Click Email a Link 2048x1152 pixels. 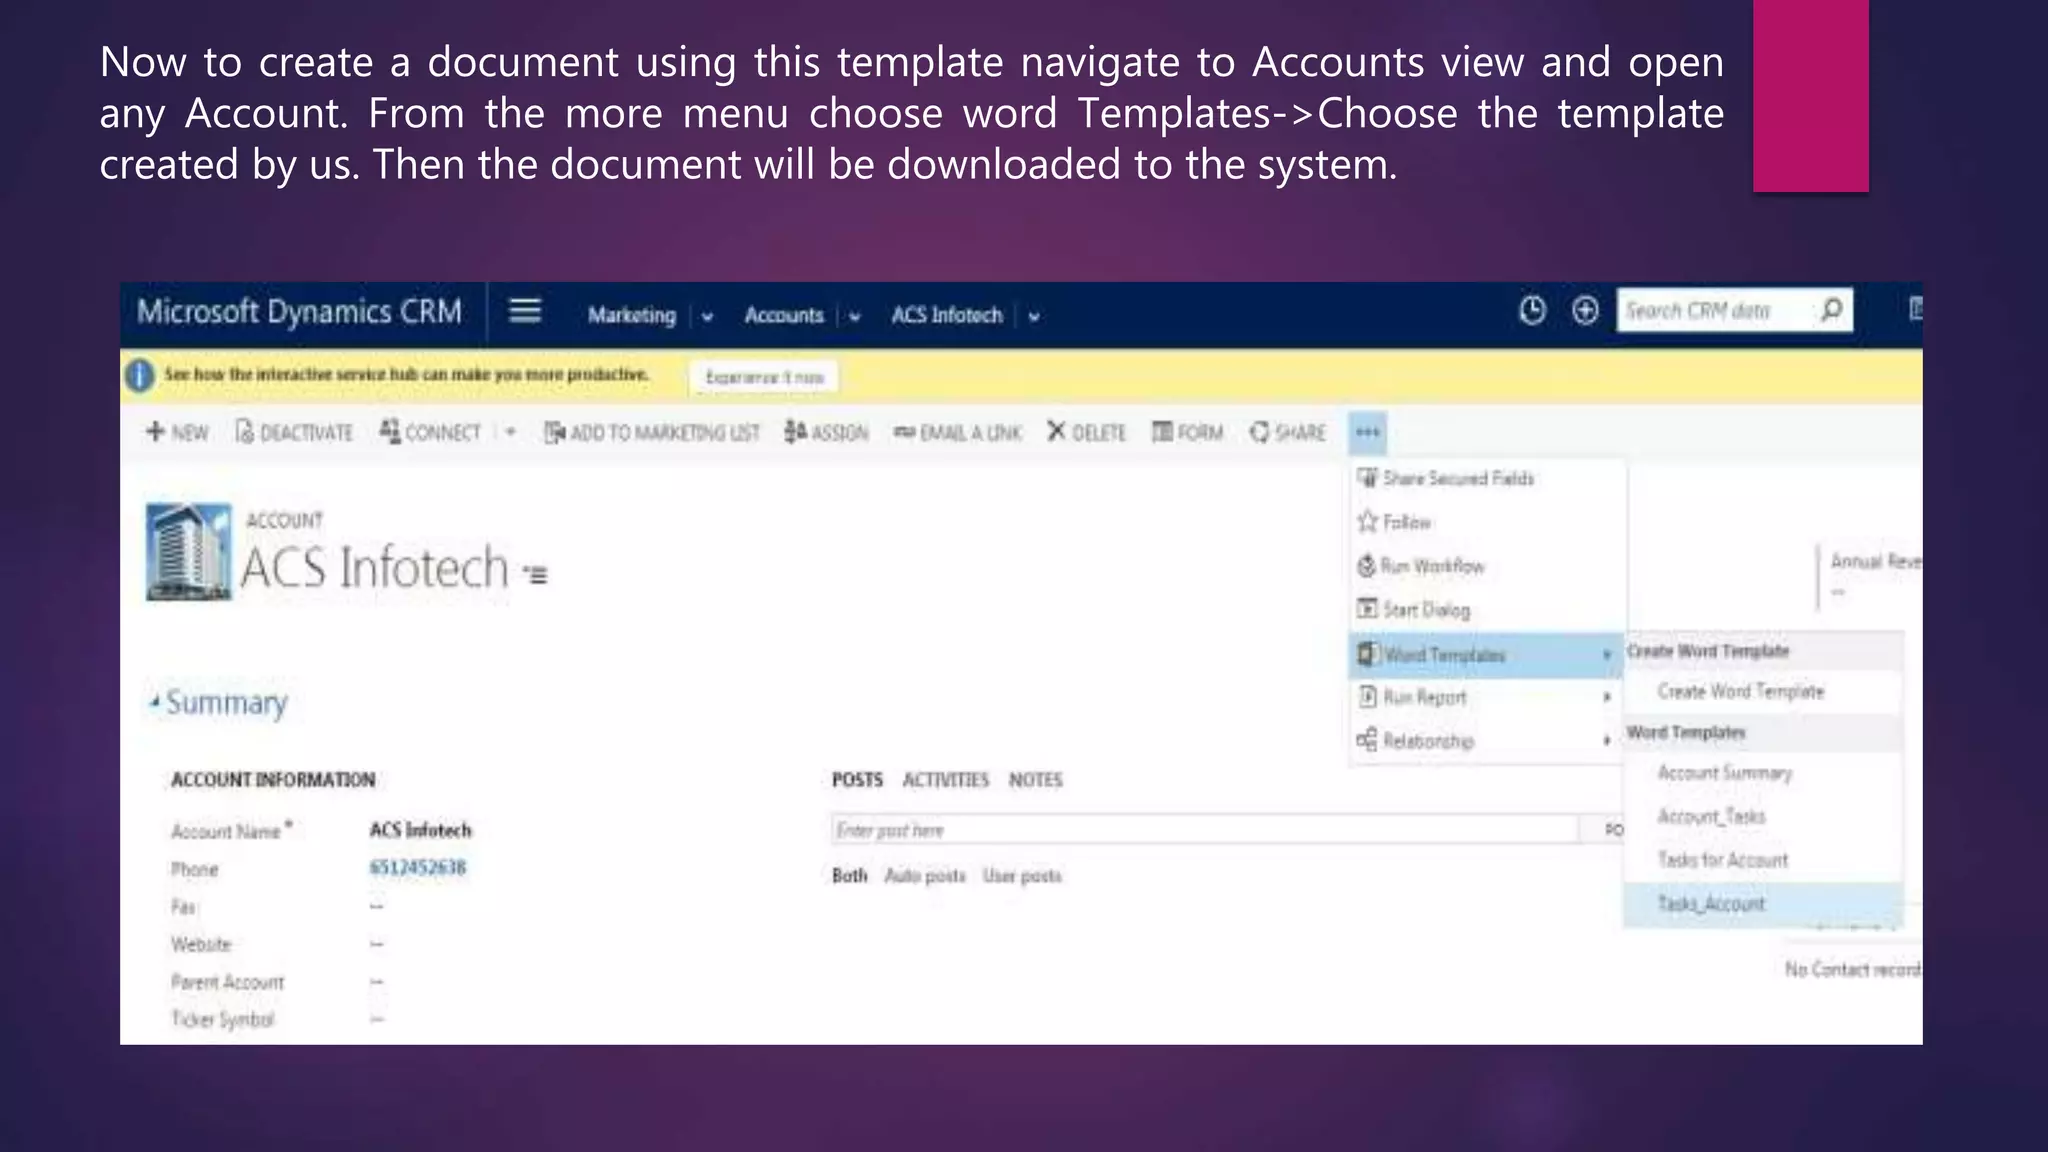(x=957, y=432)
